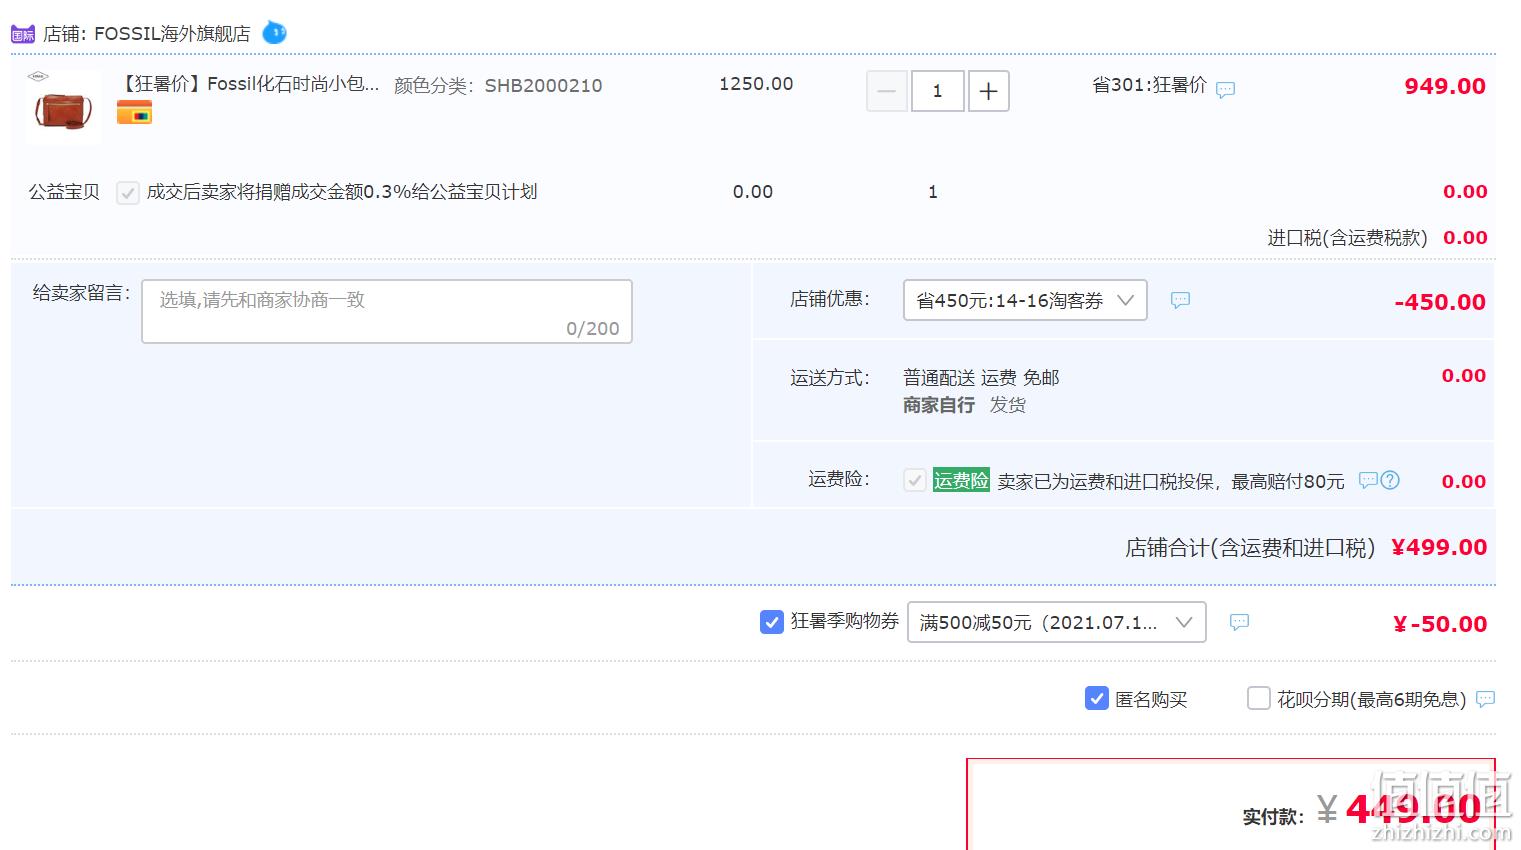Click the question mark help icon for shipping insurance

[1390, 480]
